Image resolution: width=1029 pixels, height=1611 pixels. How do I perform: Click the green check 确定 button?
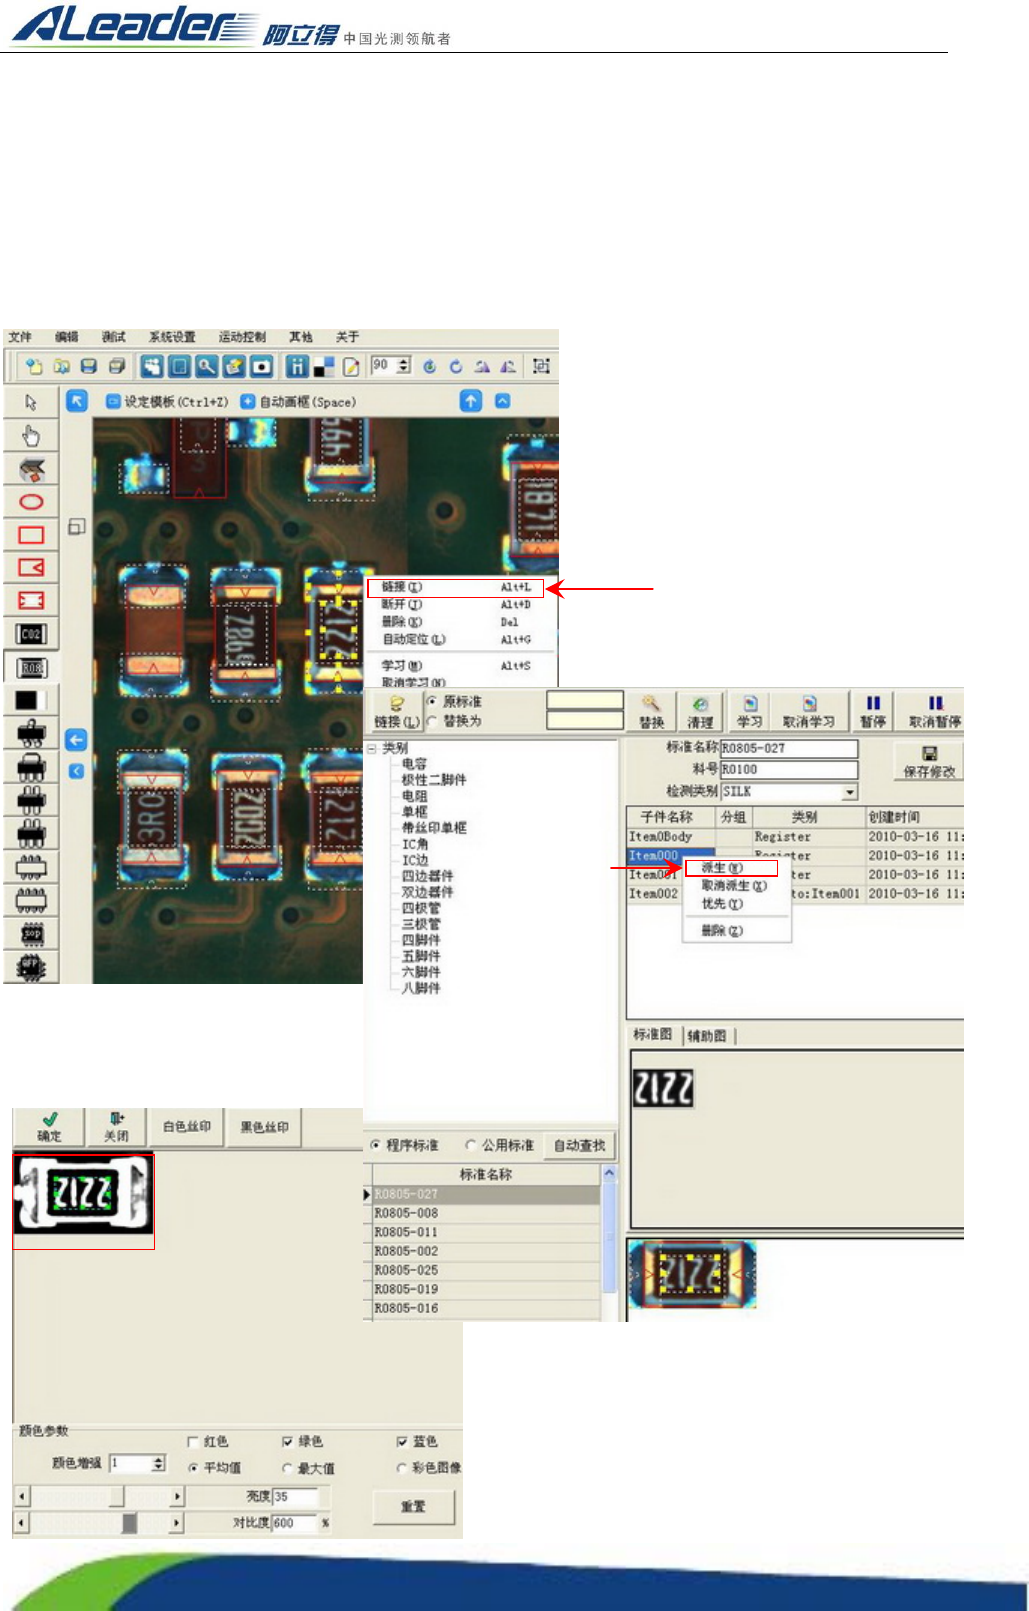pyautogui.click(x=50, y=1127)
